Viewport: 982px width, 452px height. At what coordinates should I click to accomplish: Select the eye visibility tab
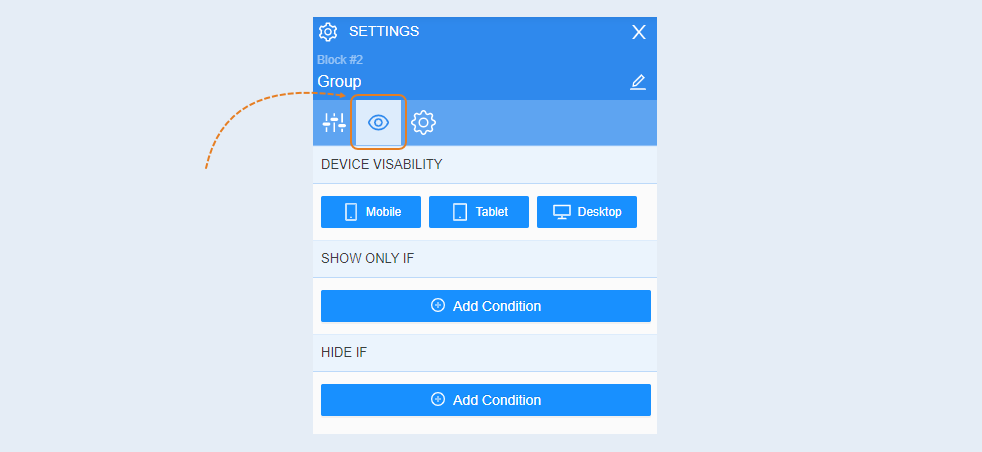point(378,122)
